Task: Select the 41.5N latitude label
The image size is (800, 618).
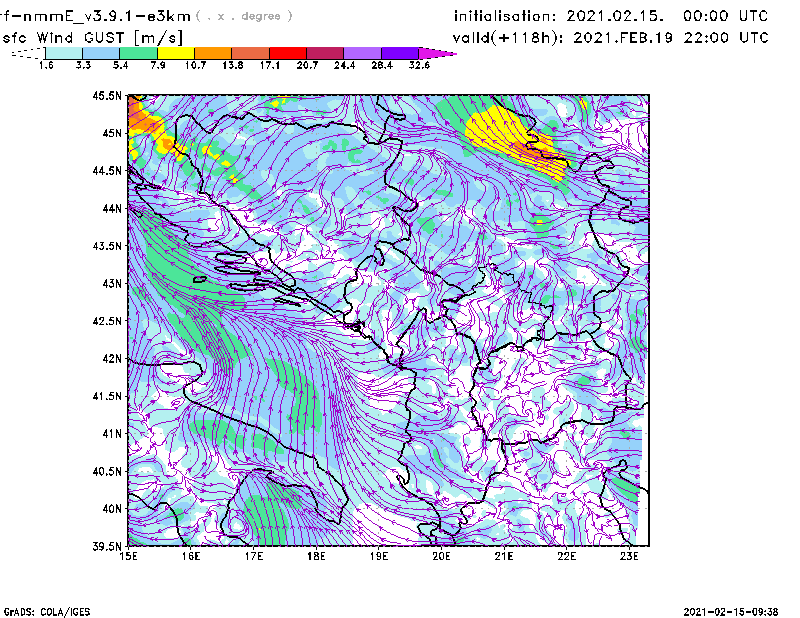Action: (x=108, y=396)
